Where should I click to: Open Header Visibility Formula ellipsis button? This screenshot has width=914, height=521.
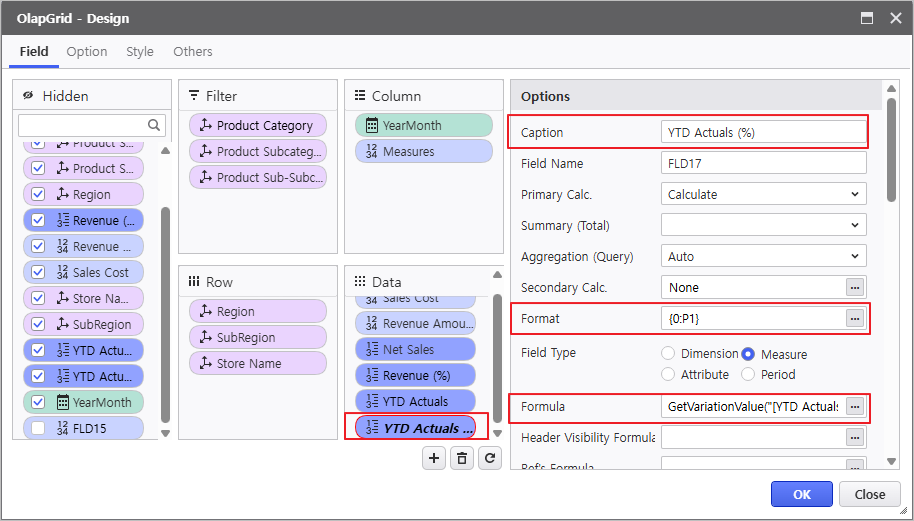click(854, 437)
